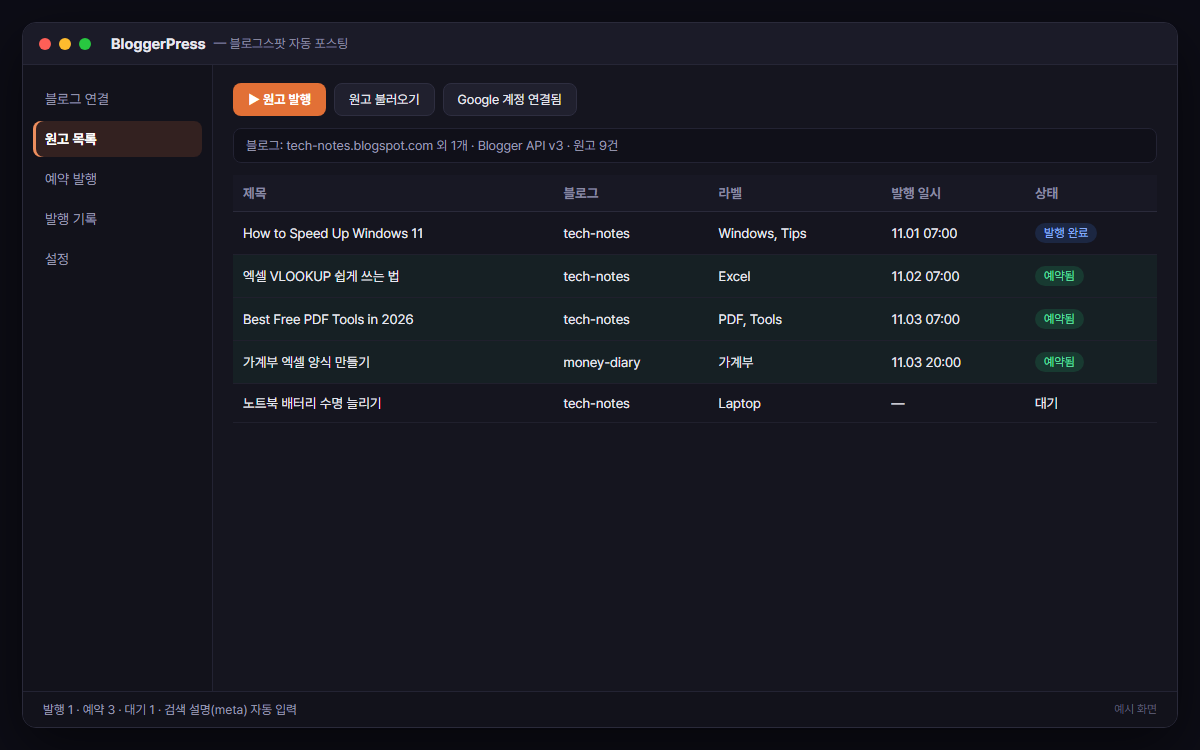
Task: Click the Windows, Tips label cell
Action: (x=762, y=233)
